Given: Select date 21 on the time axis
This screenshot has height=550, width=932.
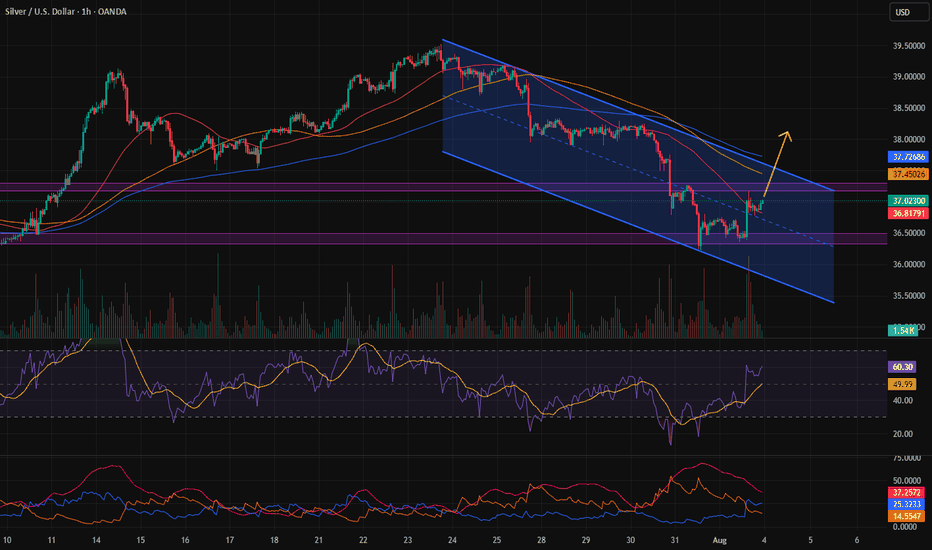Looking at the screenshot, I should click(319, 540).
